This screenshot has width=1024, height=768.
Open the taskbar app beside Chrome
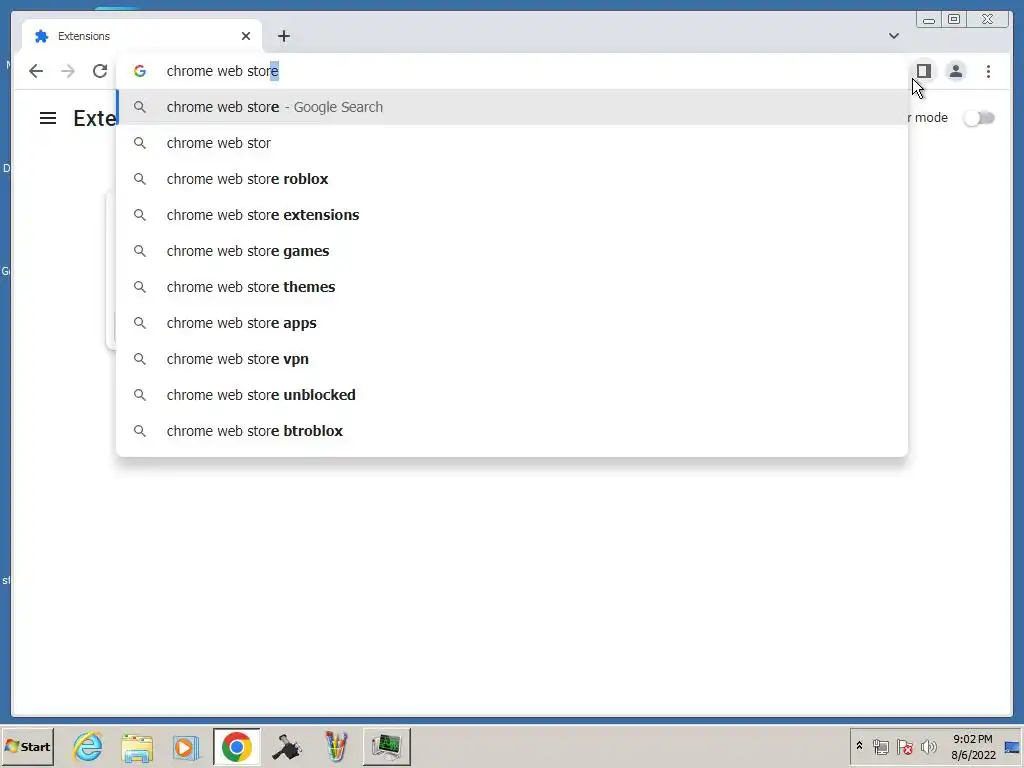286,746
